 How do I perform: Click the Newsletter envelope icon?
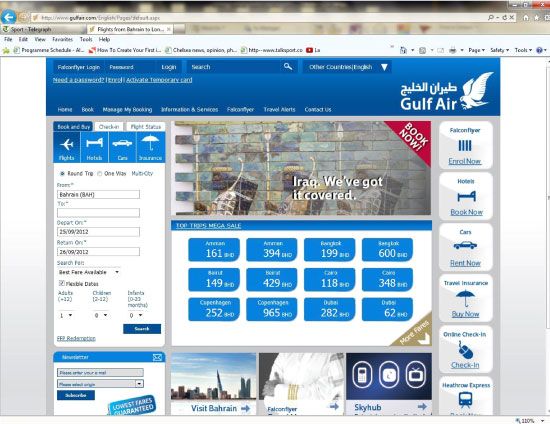click(x=157, y=357)
